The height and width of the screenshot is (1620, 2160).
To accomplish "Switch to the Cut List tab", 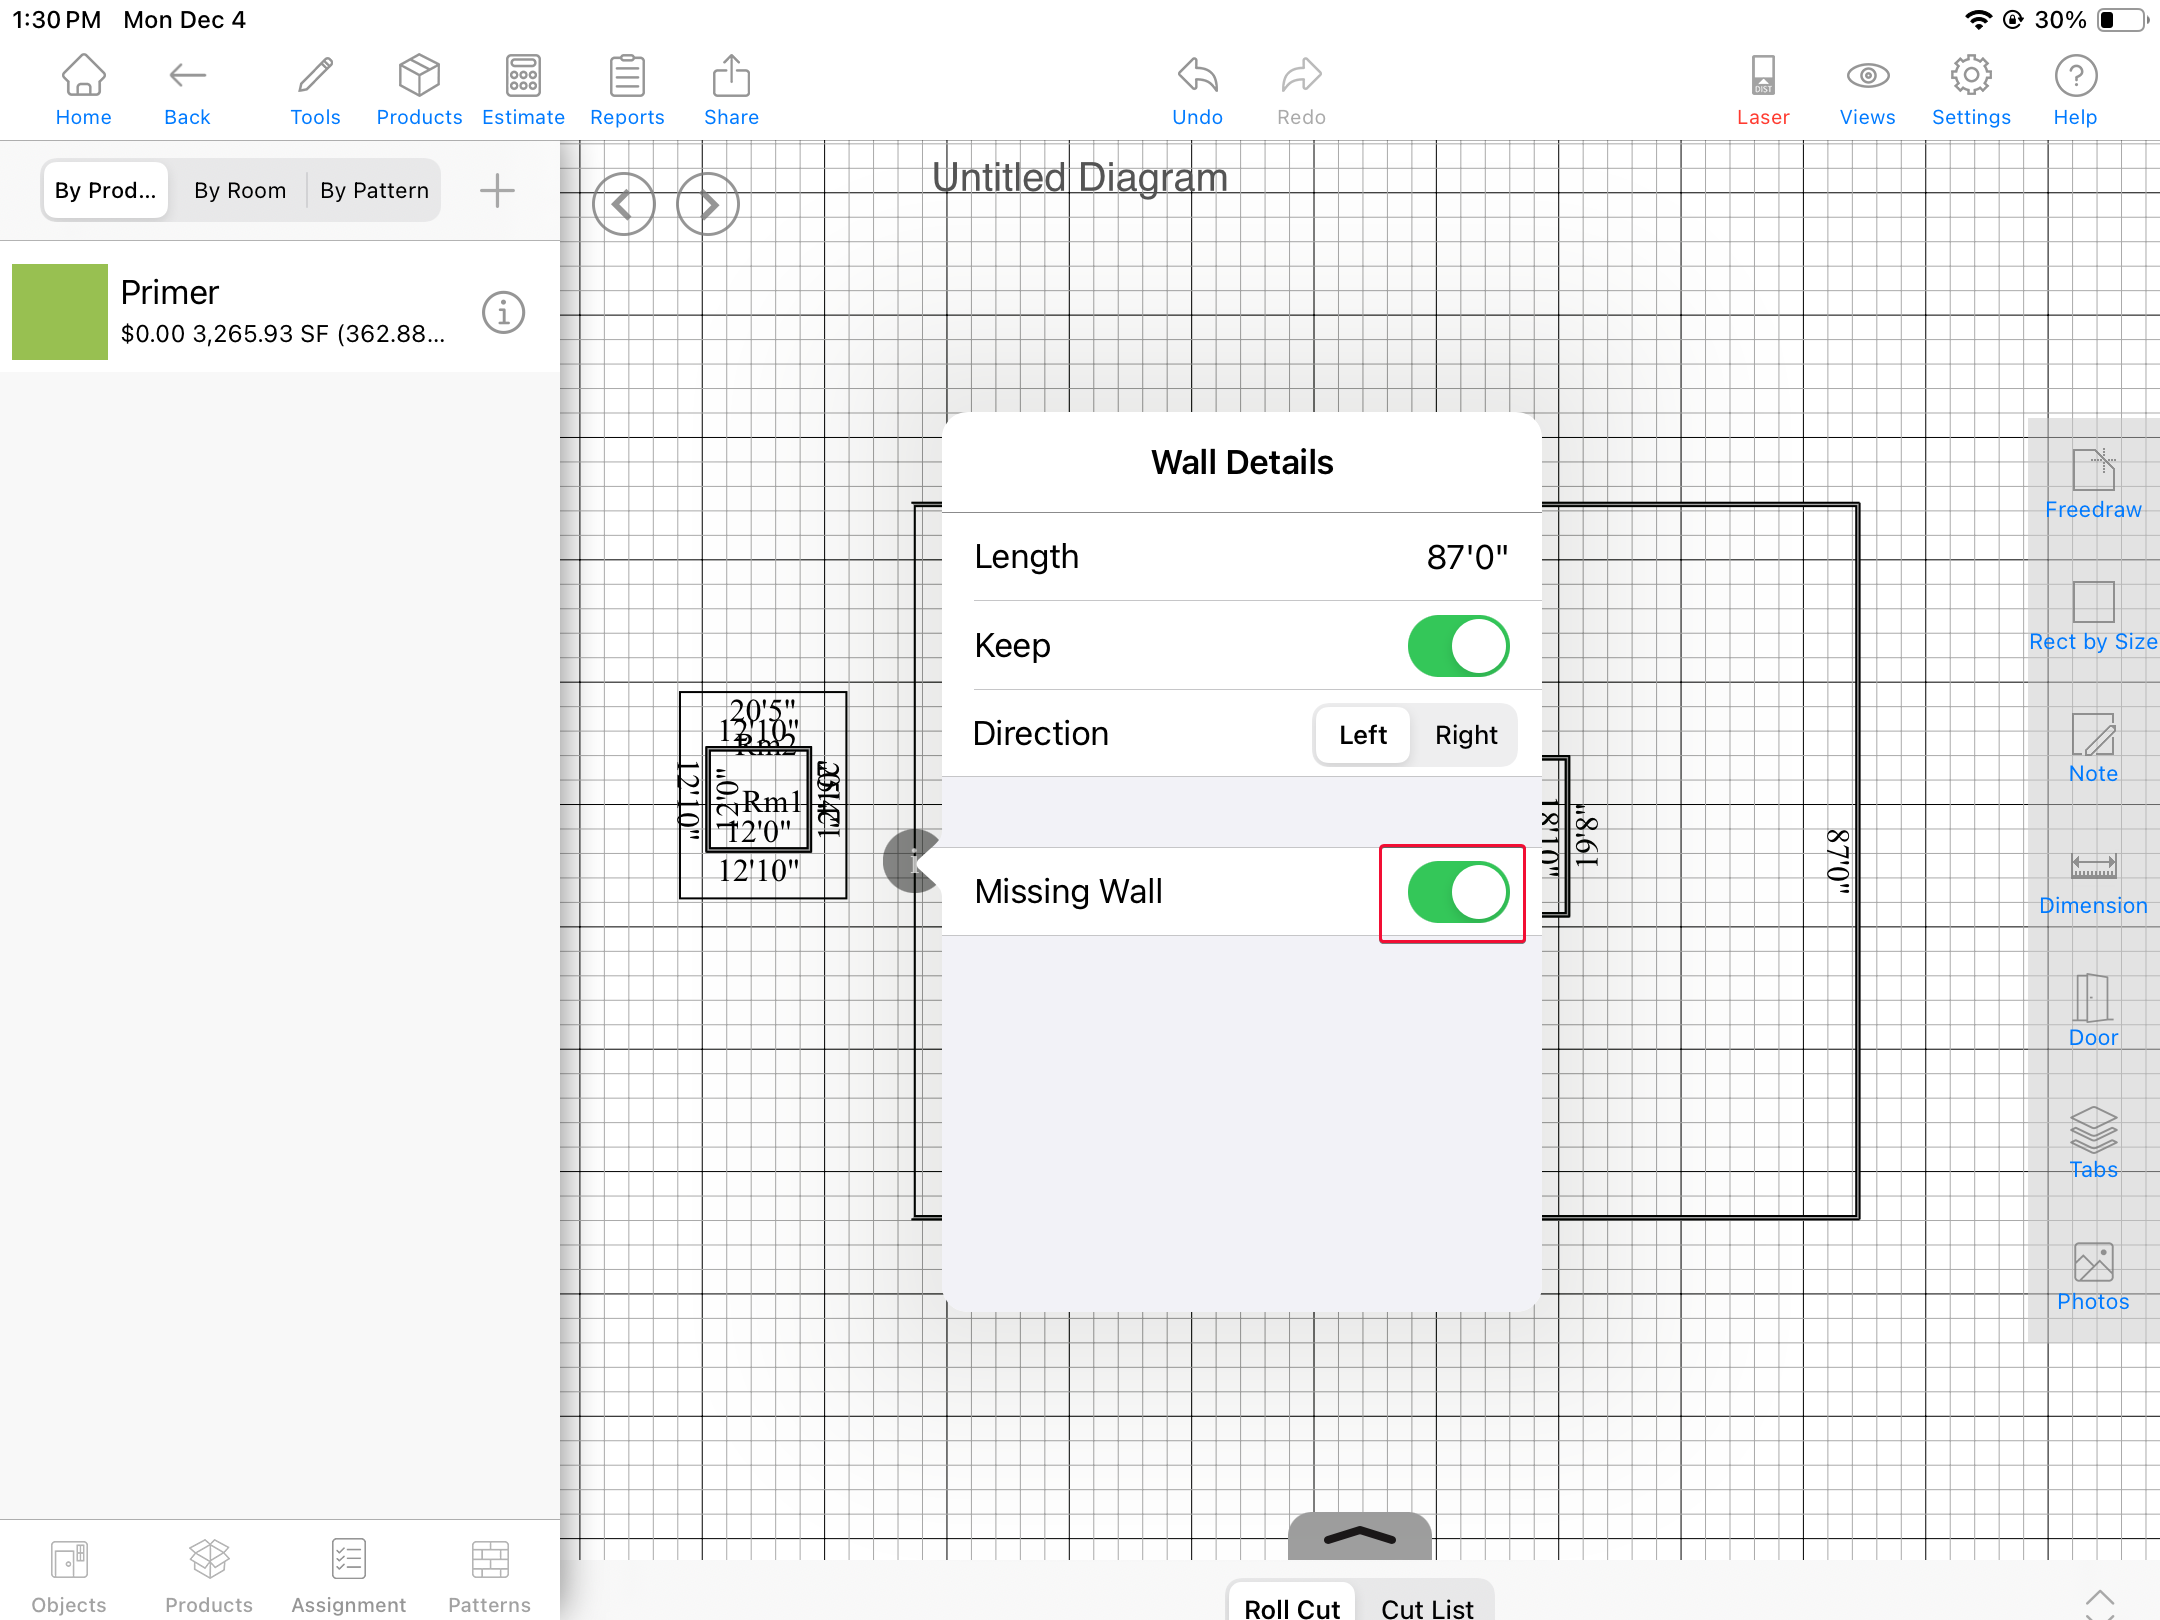I will pos(1426,1606).
